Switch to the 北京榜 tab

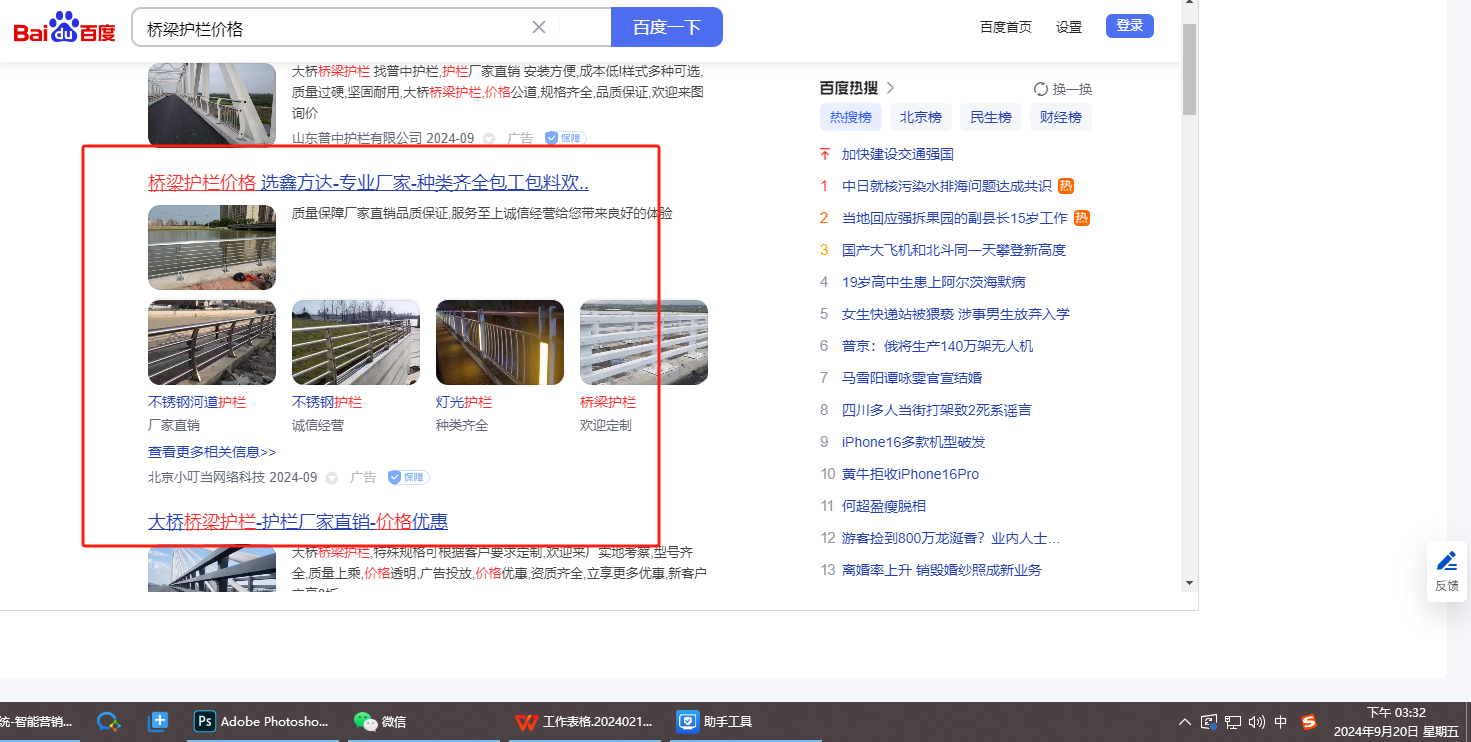[x=920, y=117]
